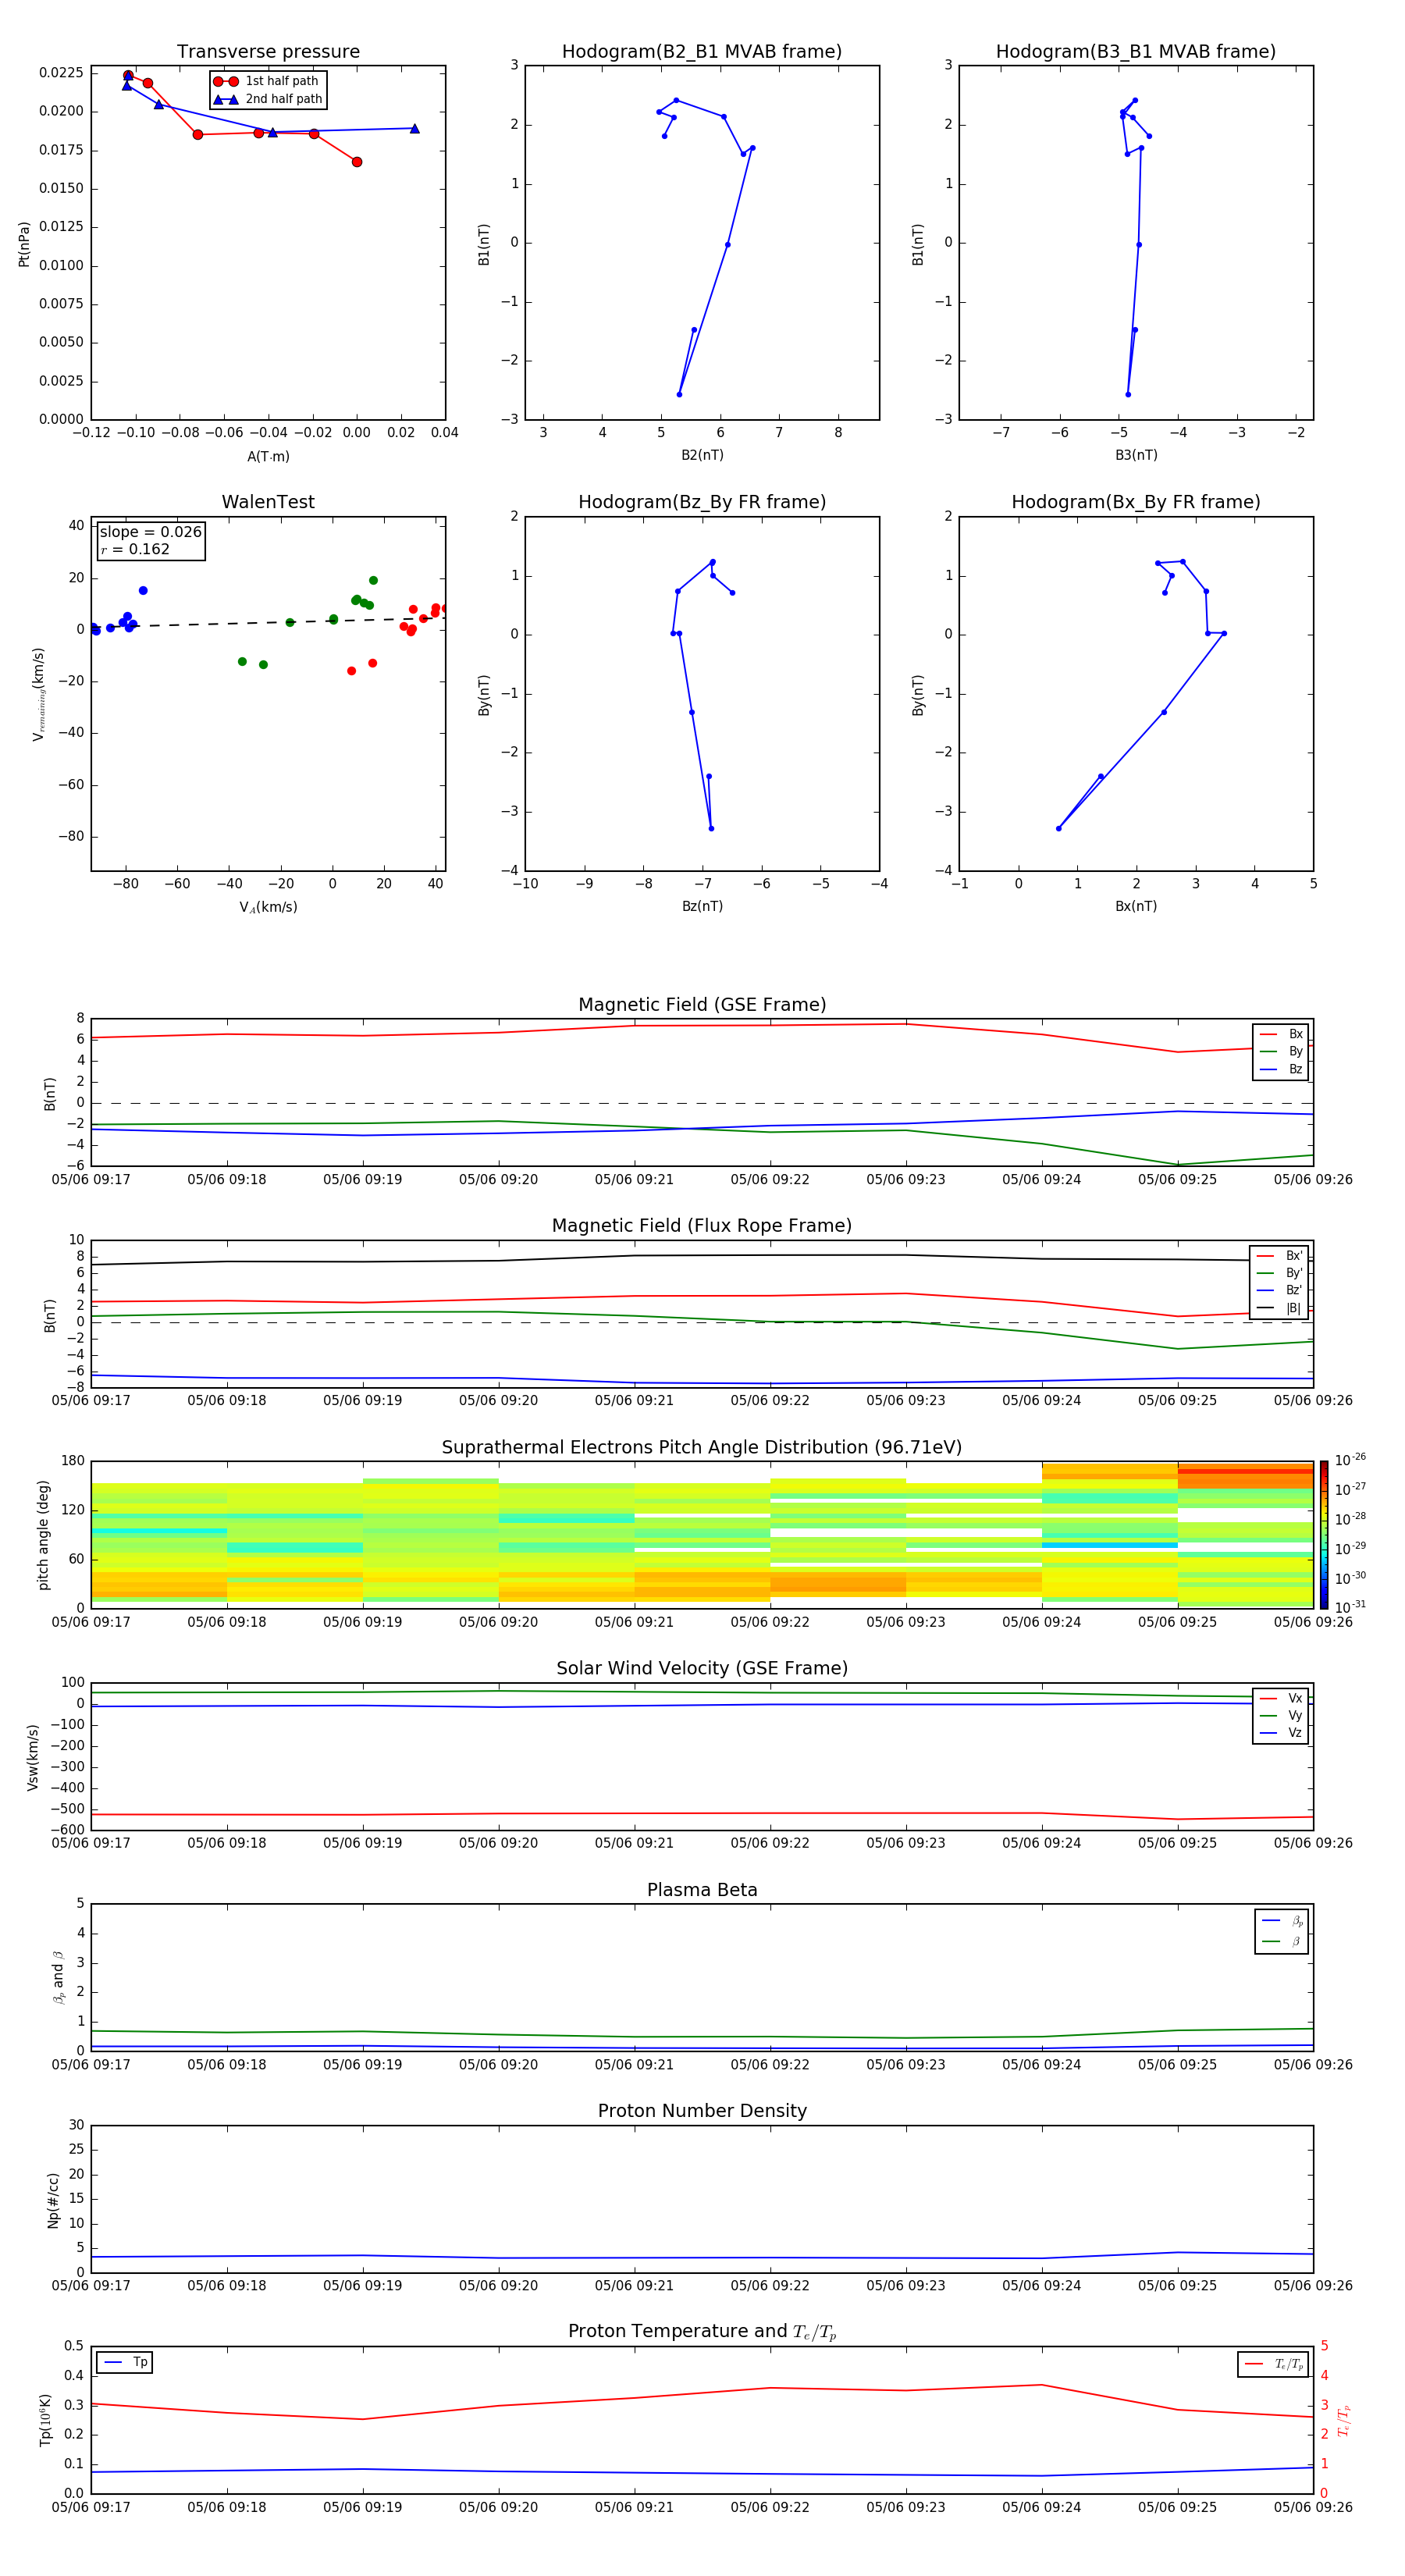This screenshot has width=1405, height=2576.
Task: Click the 'Plasma Beta' plot title
Action: 702,1890
